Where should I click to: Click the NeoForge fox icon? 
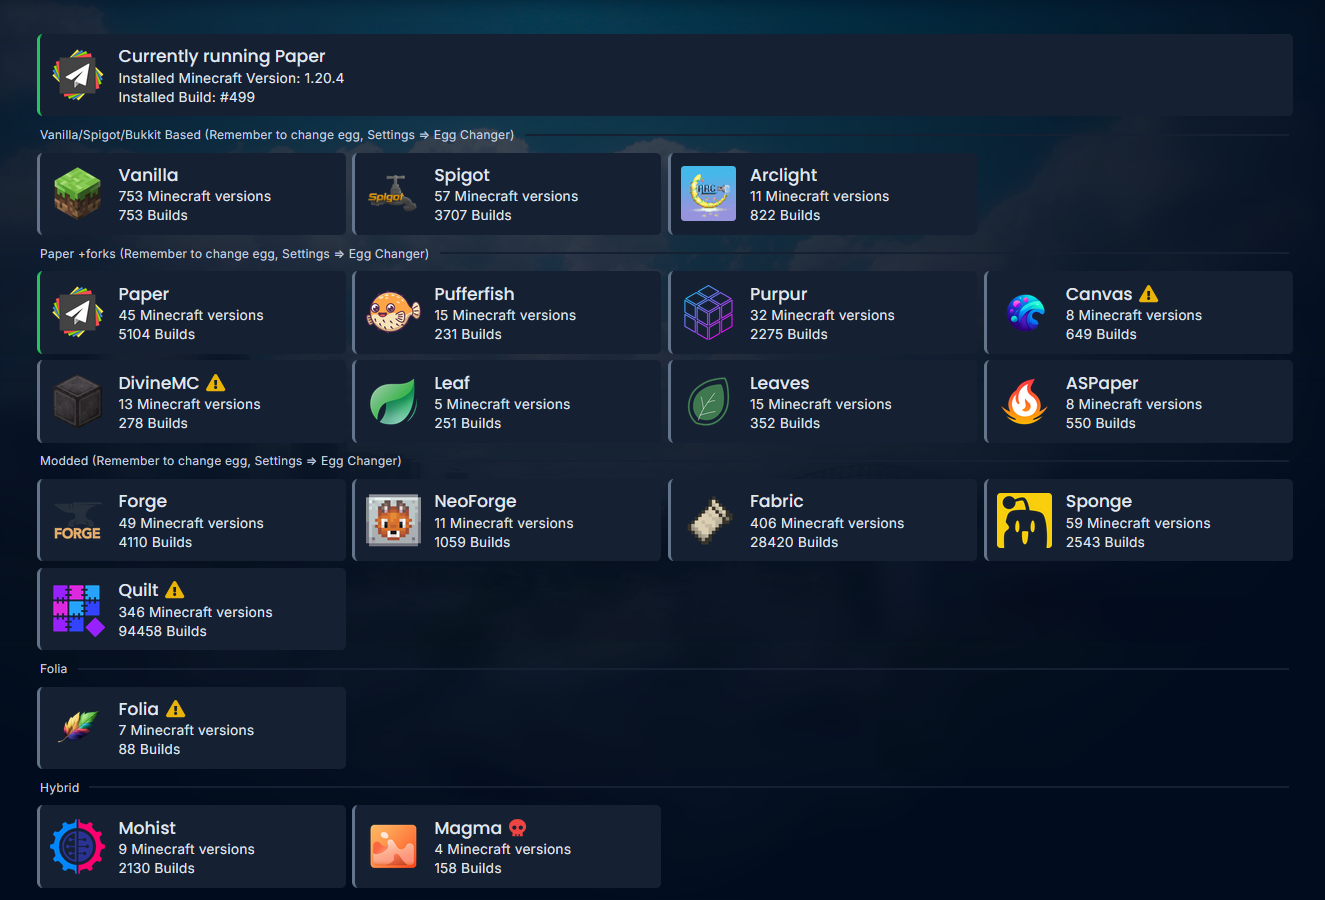[393, 520]
